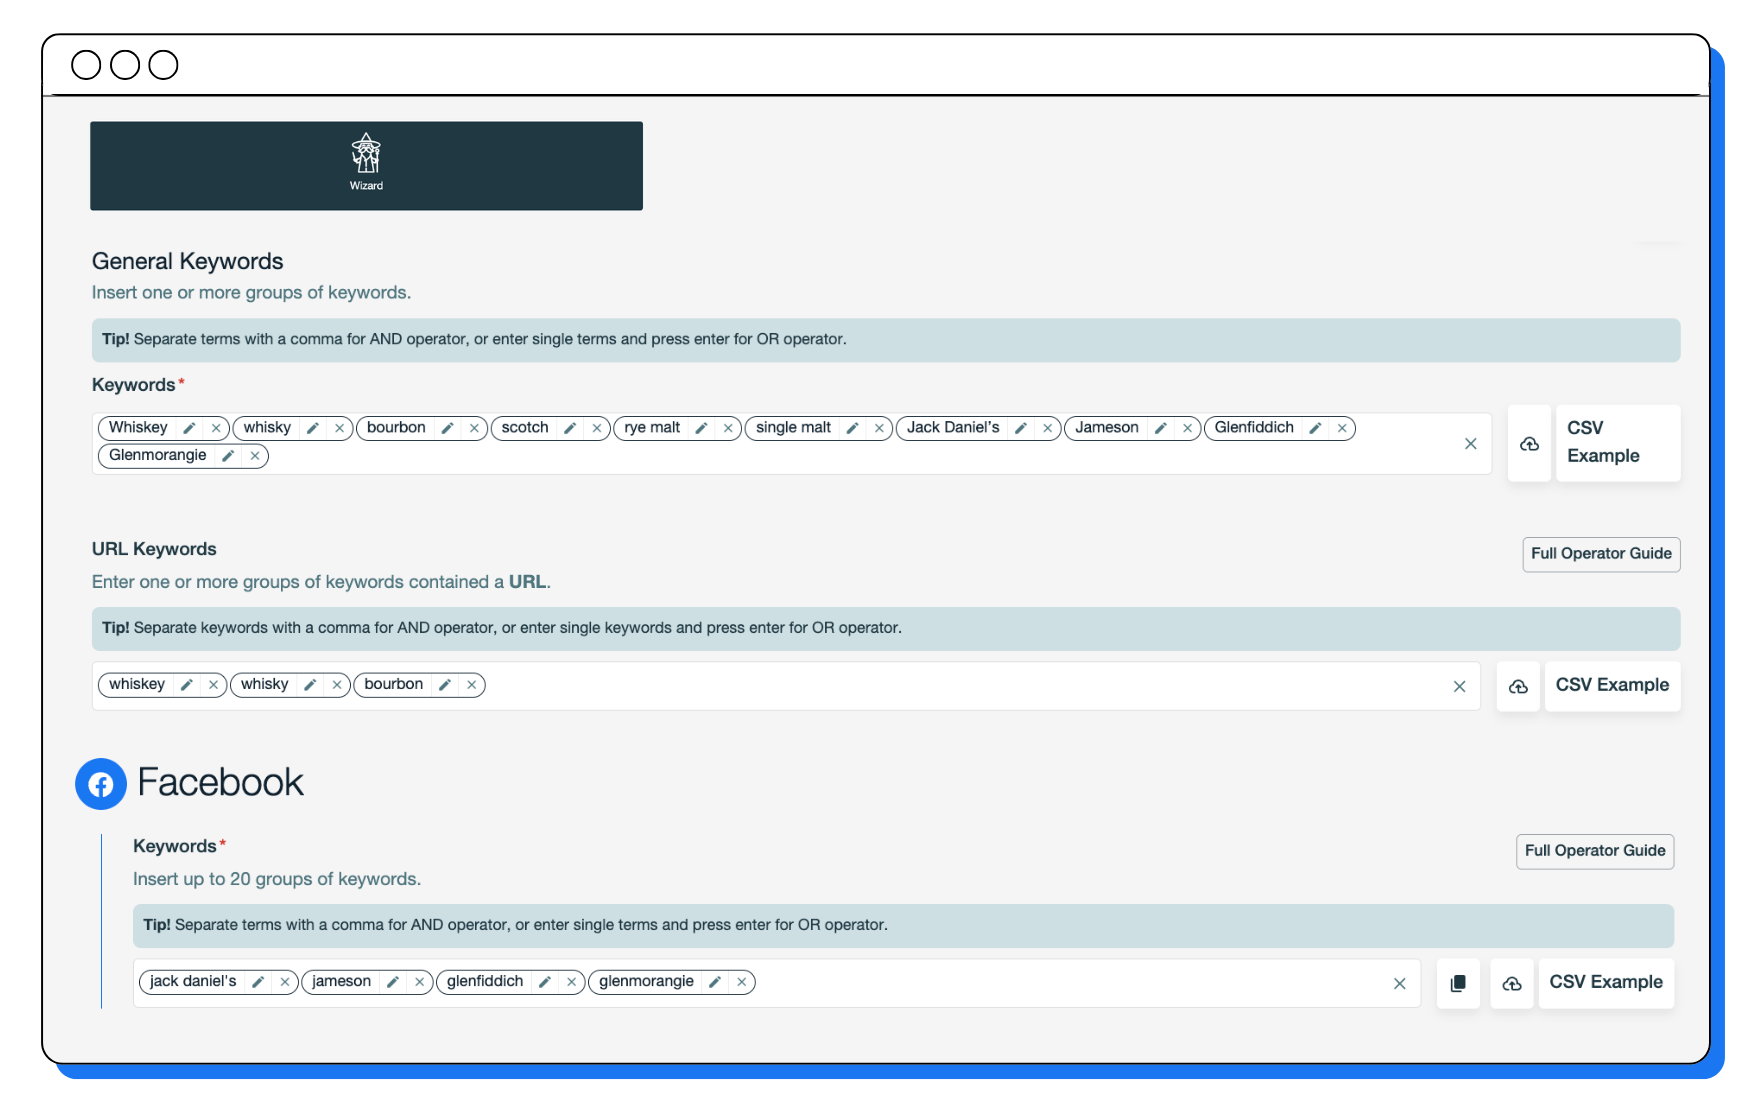This screenshot has height=1100, width=1750.
Task: Edit the "bourbon" chip using the pencil icon
Action: tap(447, 427)
